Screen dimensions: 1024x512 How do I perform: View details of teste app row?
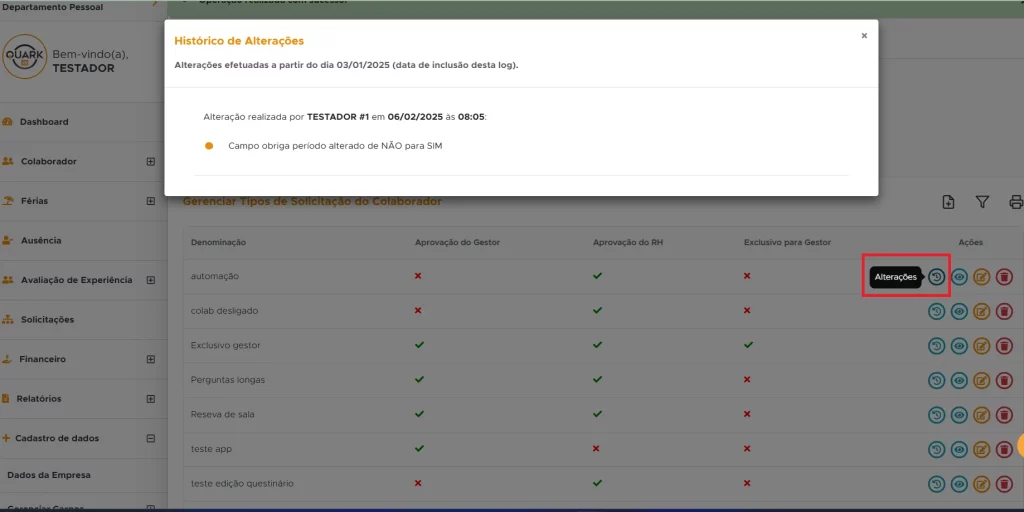(959, 450)
